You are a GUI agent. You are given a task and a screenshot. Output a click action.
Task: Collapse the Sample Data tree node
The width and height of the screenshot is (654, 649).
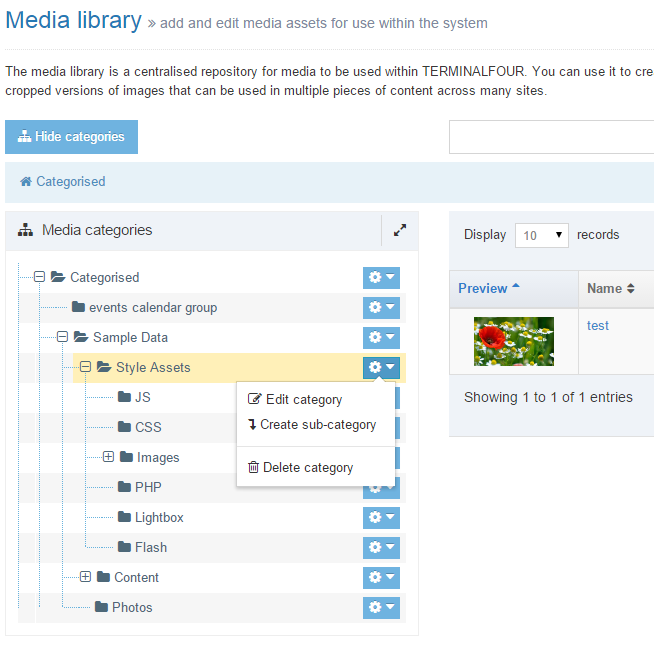tap(62, 337)
